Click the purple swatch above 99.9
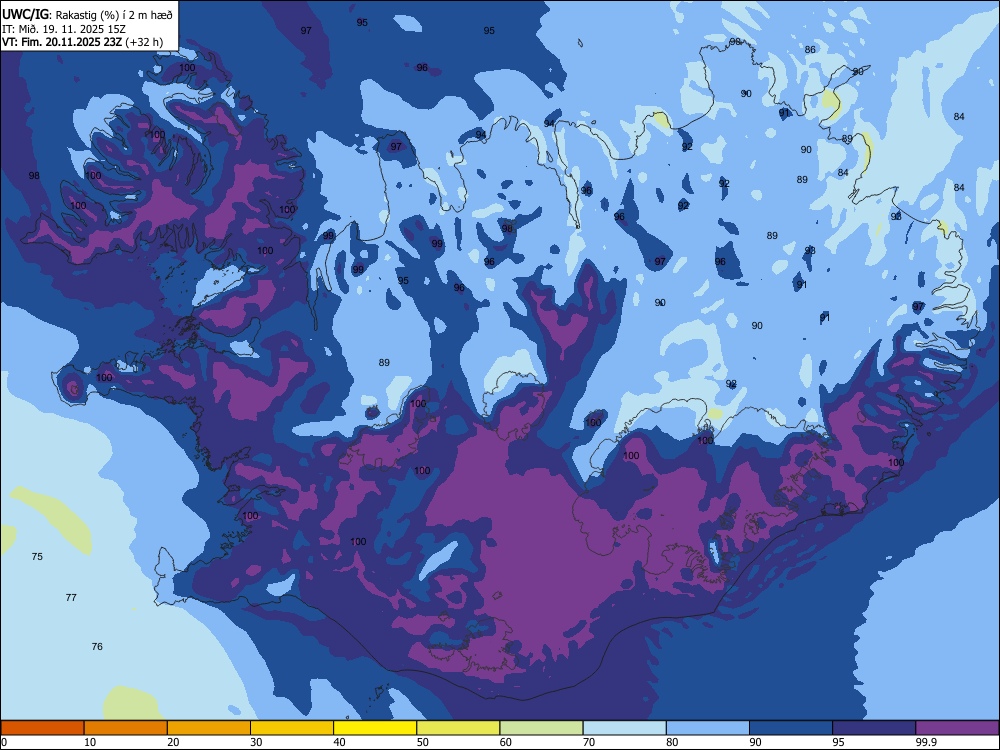1000x750 pixels. point(957,728)
